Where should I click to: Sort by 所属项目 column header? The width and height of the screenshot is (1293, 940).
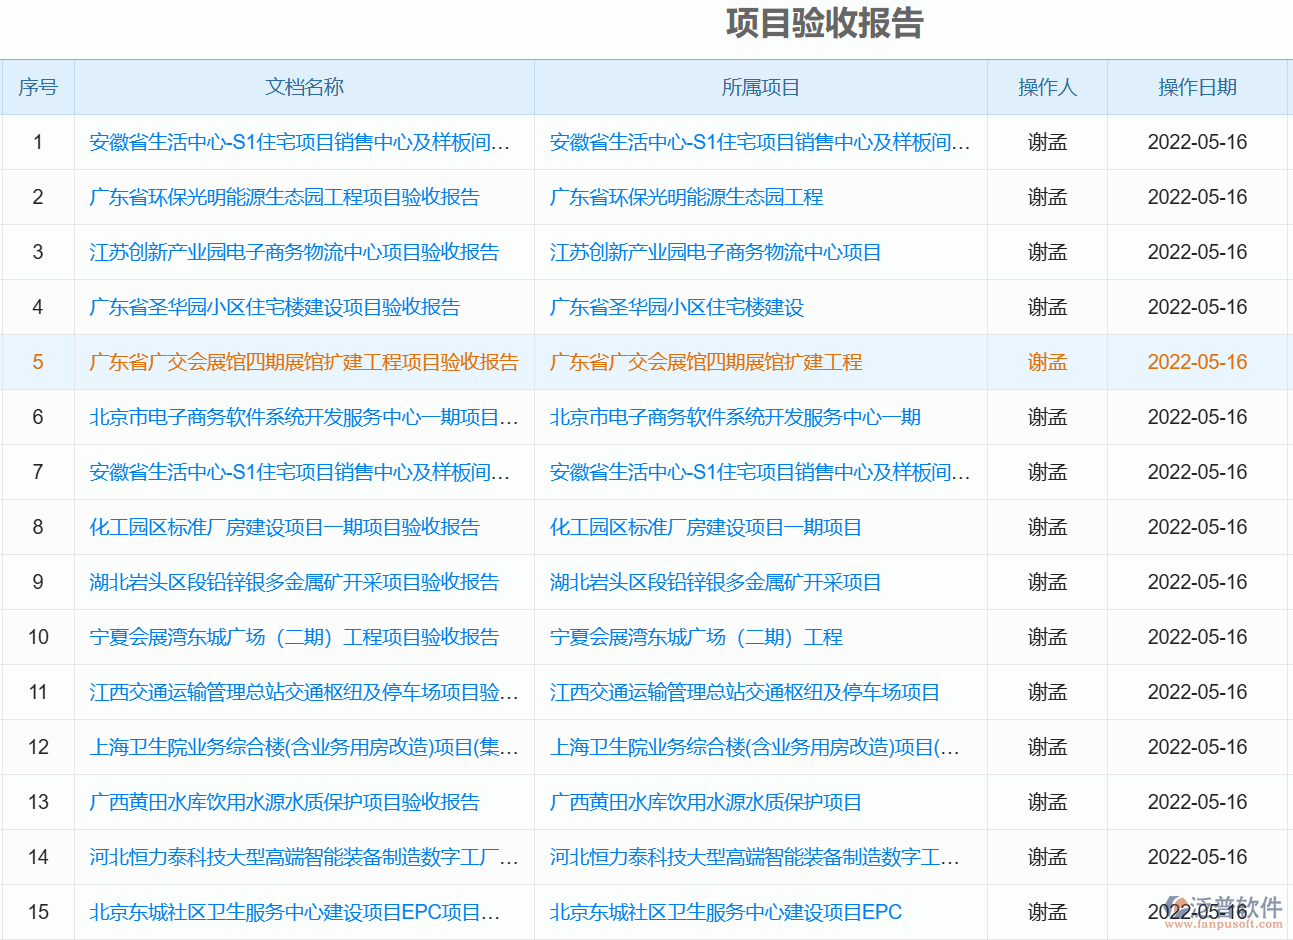coord(760,87)
